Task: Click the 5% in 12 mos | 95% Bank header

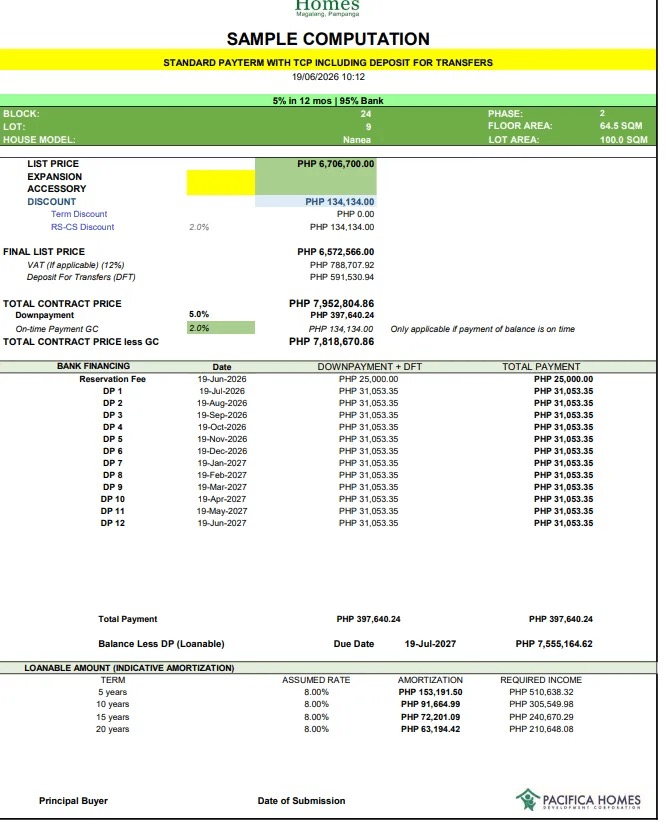Action: [x=328, y=100]
